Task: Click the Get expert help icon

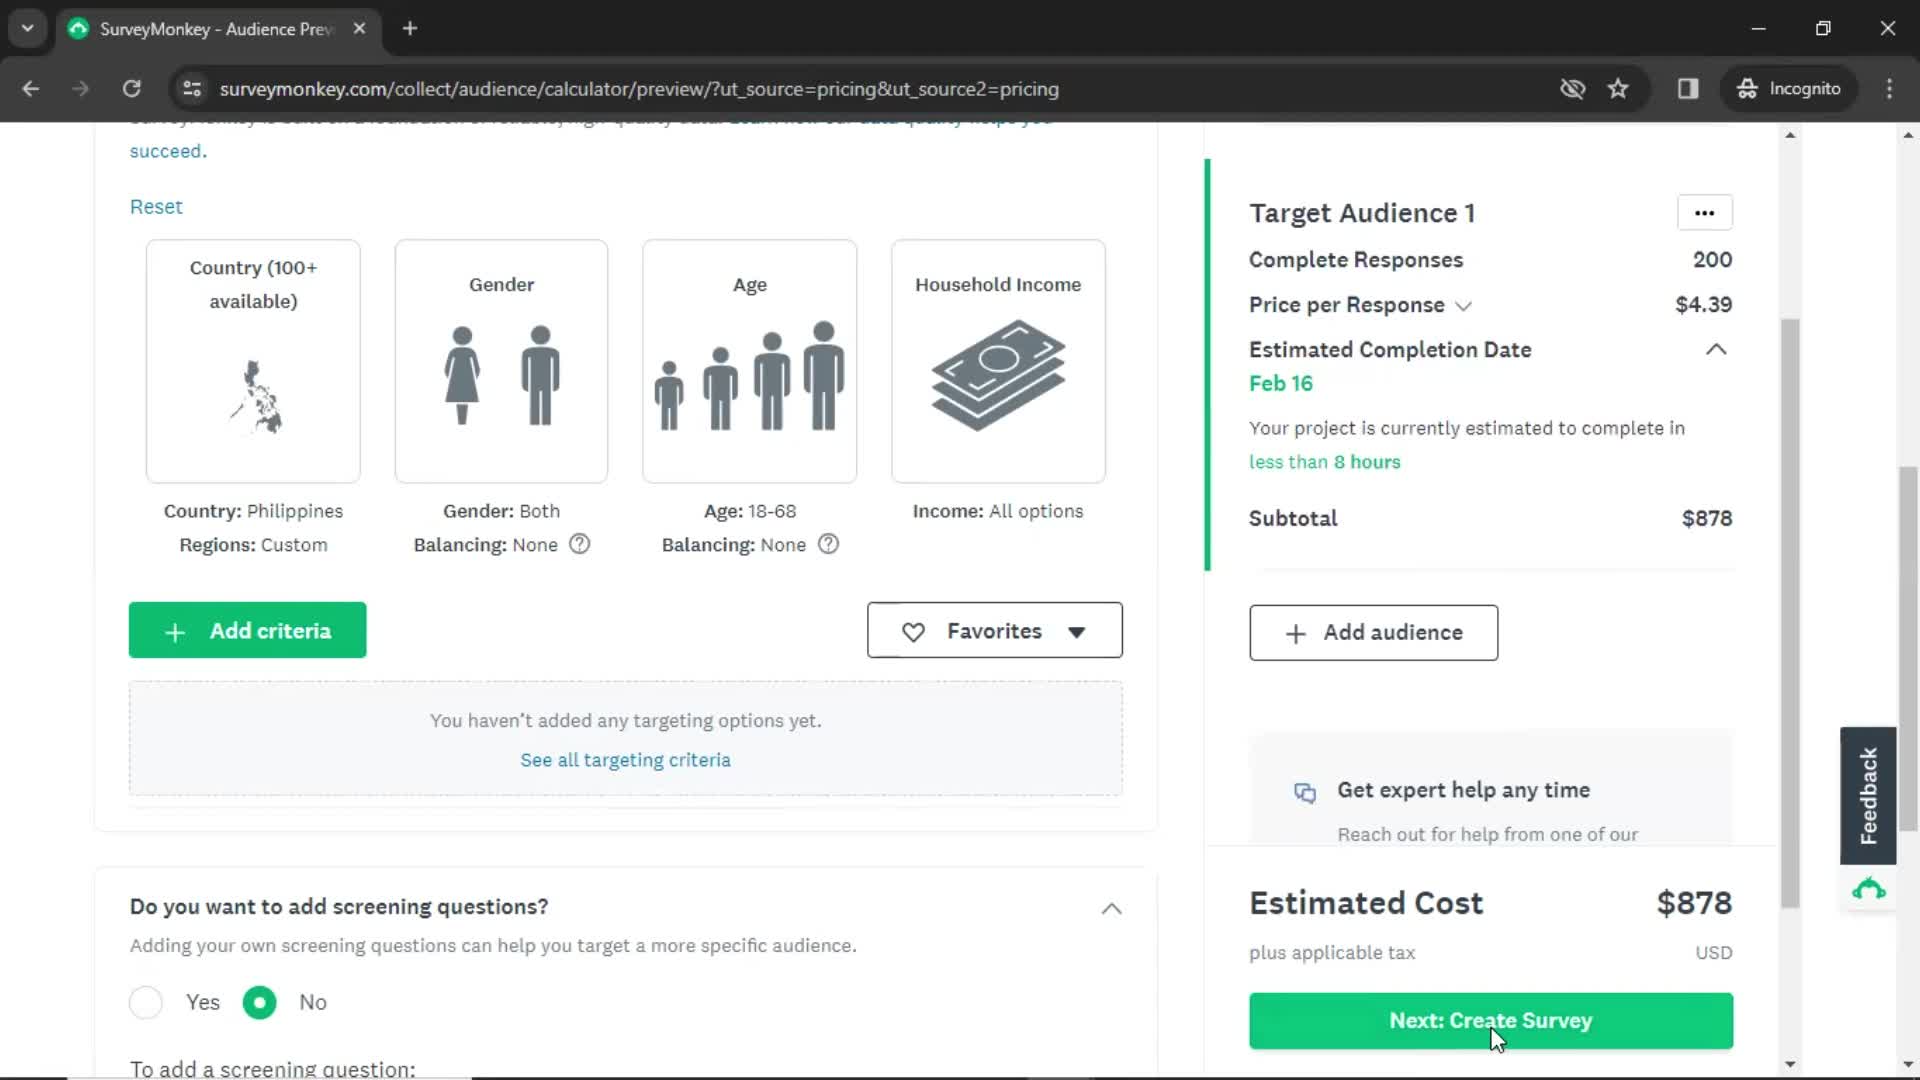Action: [1304, 791]
